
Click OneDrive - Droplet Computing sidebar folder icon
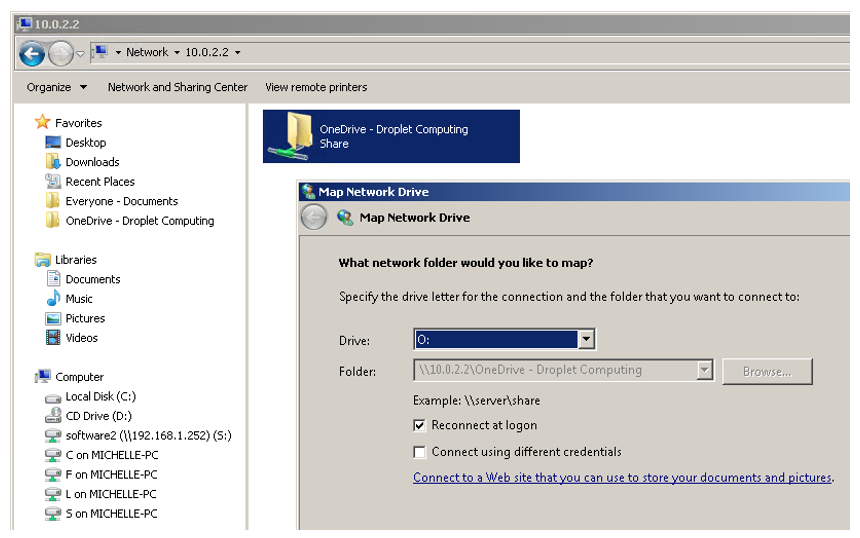tap(53, 220)
